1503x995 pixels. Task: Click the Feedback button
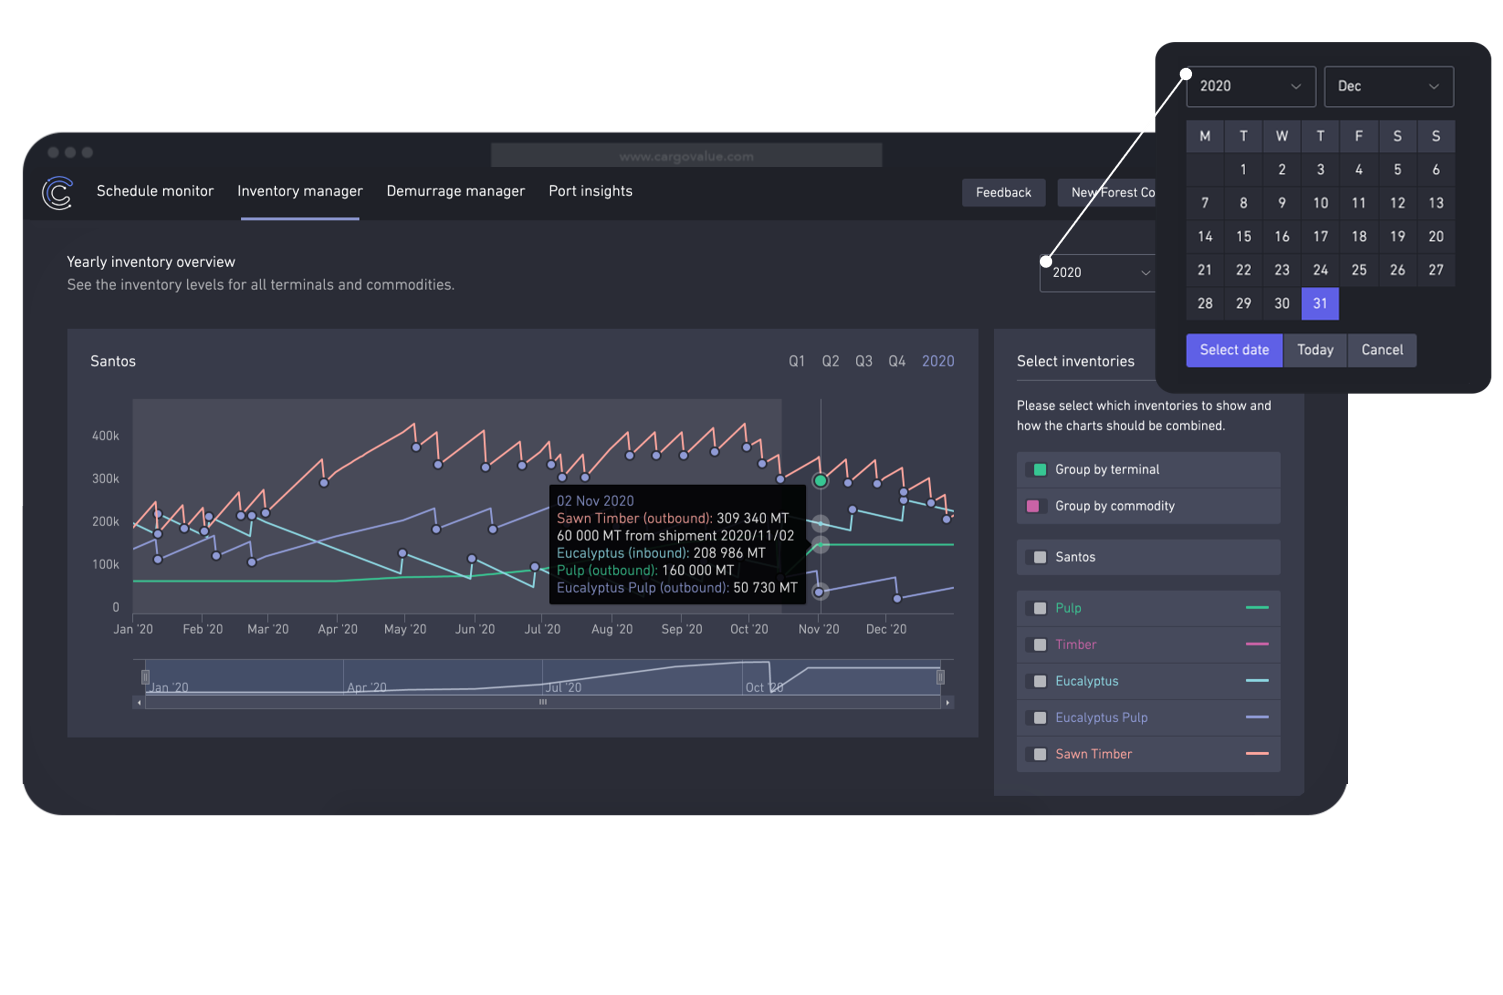coord(1003,192)
